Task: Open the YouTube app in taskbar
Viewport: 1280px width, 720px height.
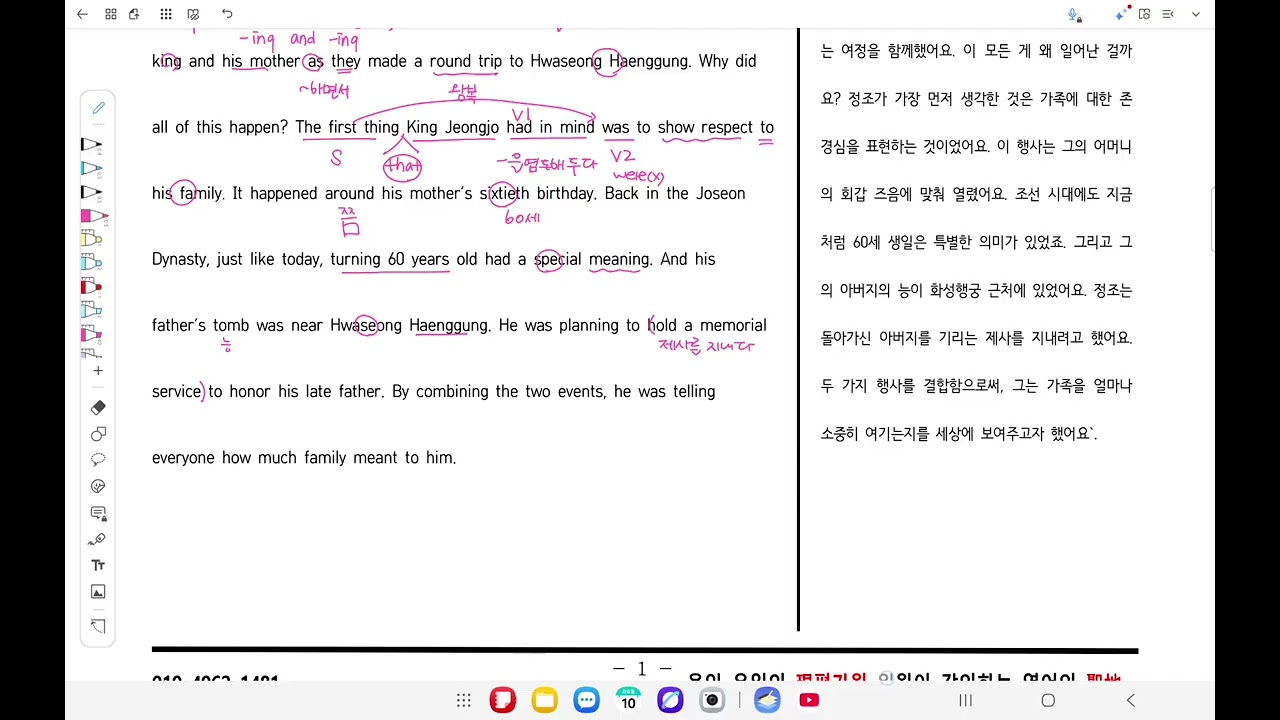Action: tap(809, 700)
